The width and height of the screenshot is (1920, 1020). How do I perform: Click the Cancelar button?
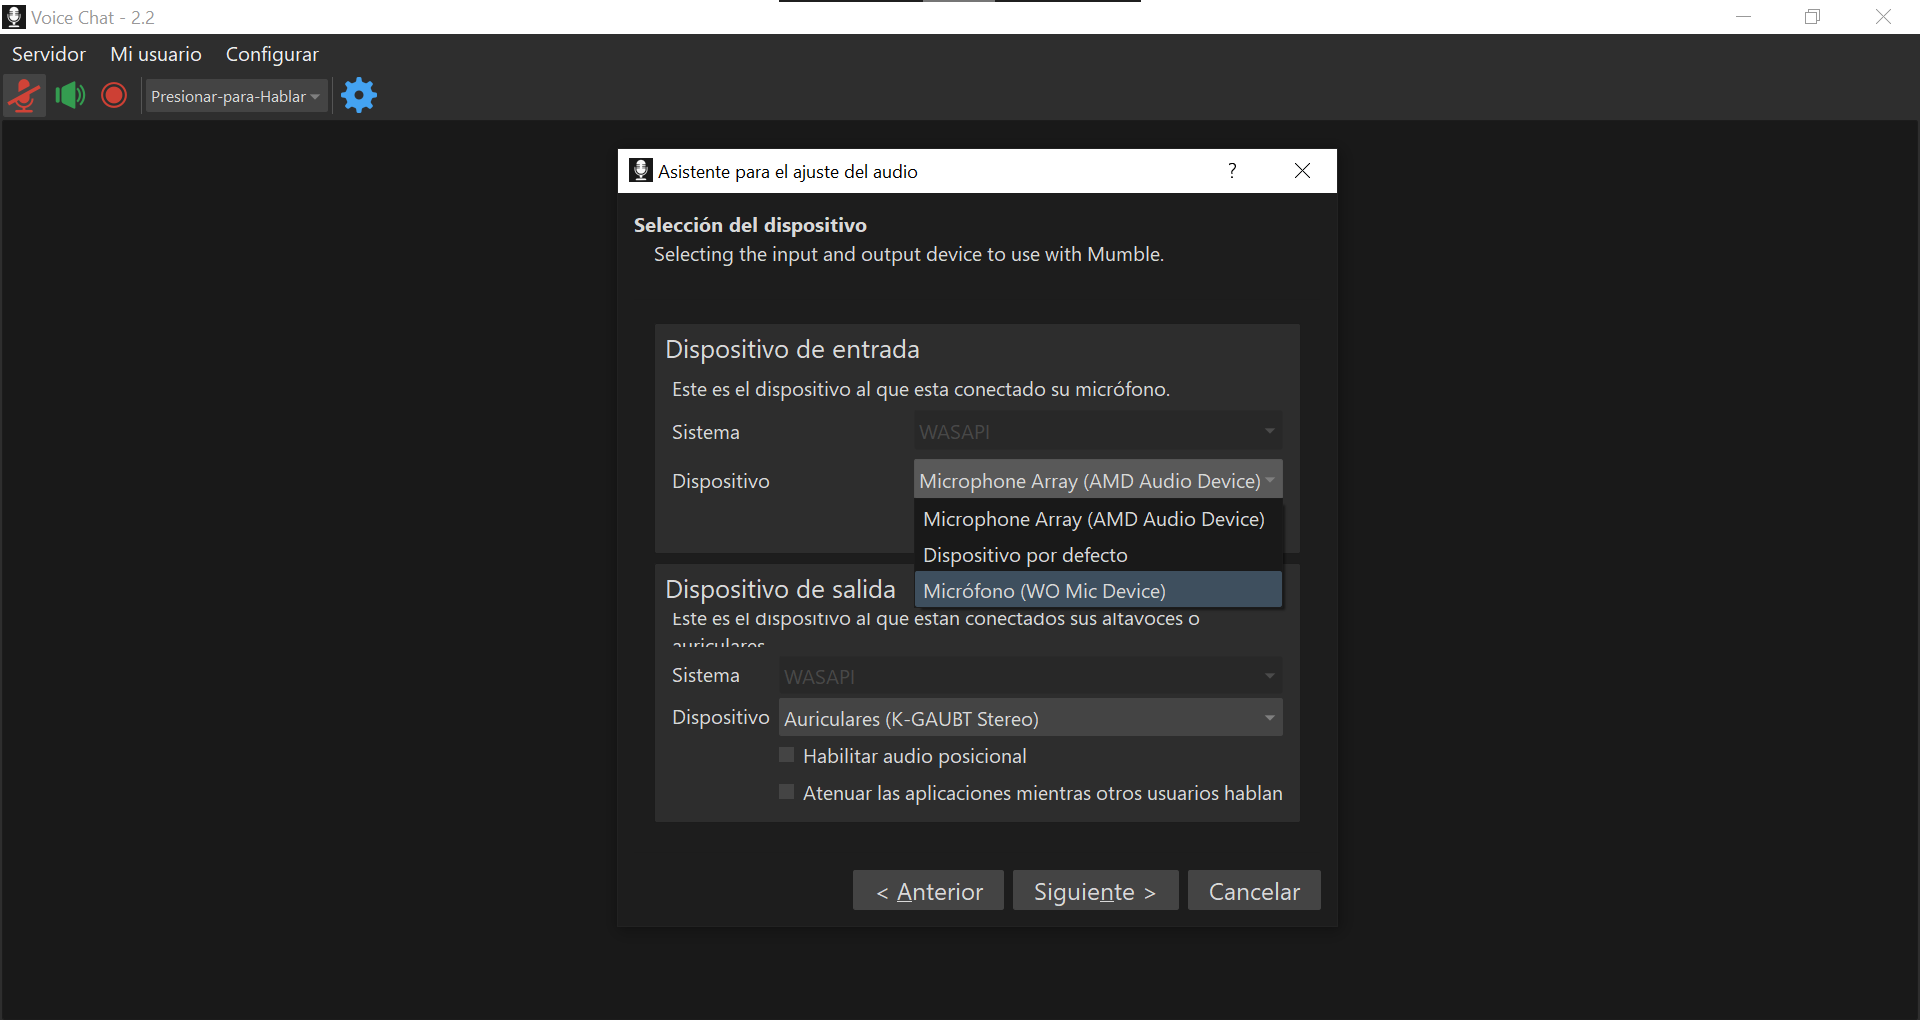(x=1254, y=891)
